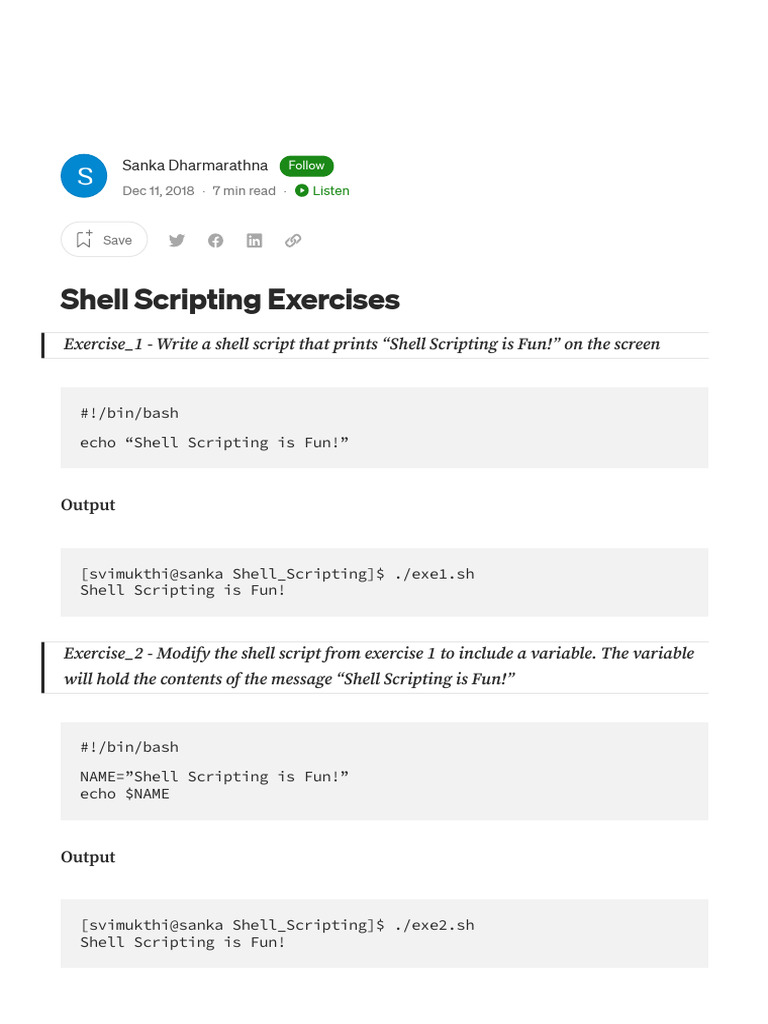The height and width of the screenshot is (1024, 768).
Task: Click the ./exe1.sh terminal output block
Action: [x=384, y=582]
